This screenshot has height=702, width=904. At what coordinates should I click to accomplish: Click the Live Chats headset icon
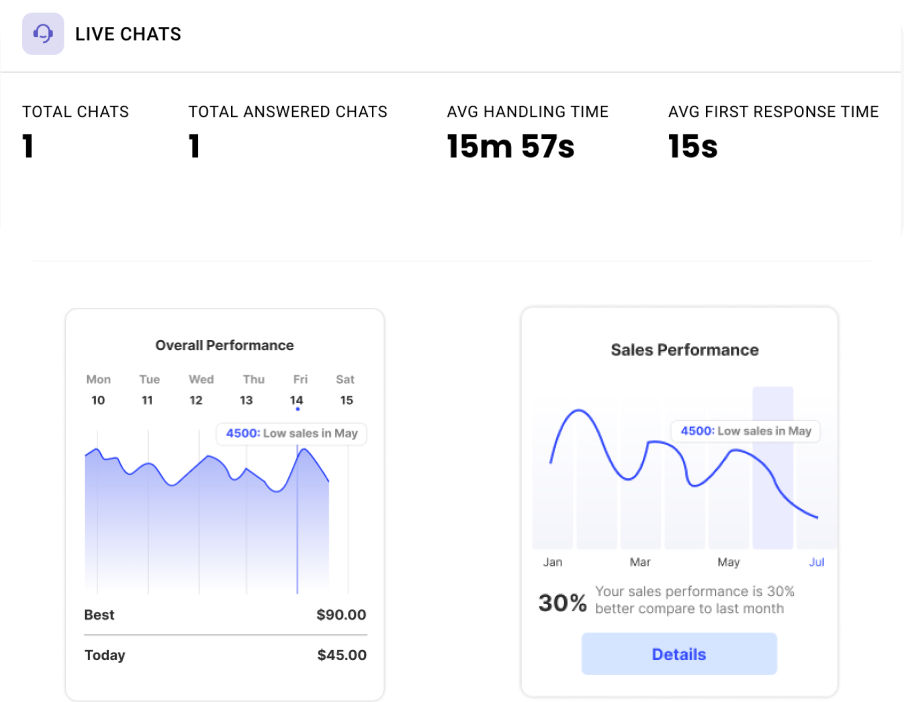coord(42,34)
